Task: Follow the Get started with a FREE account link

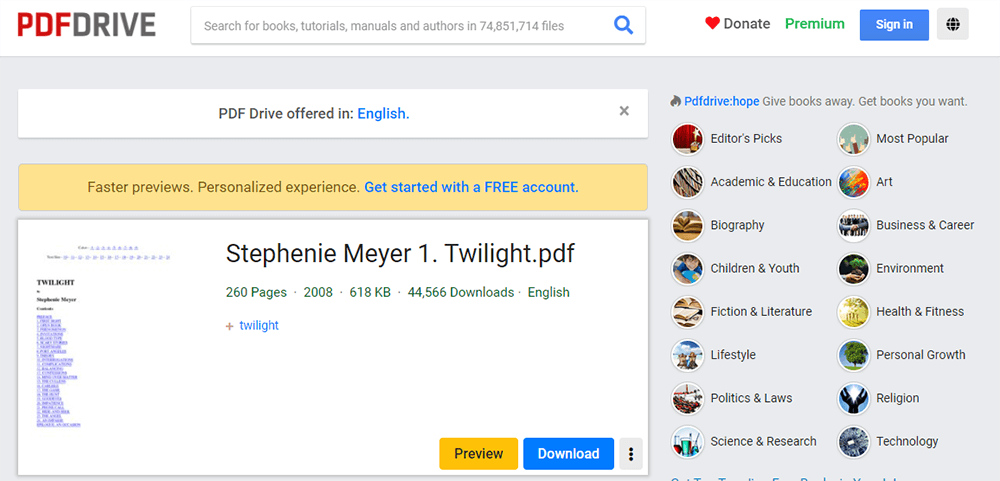Action: click(x=471, y=187)
